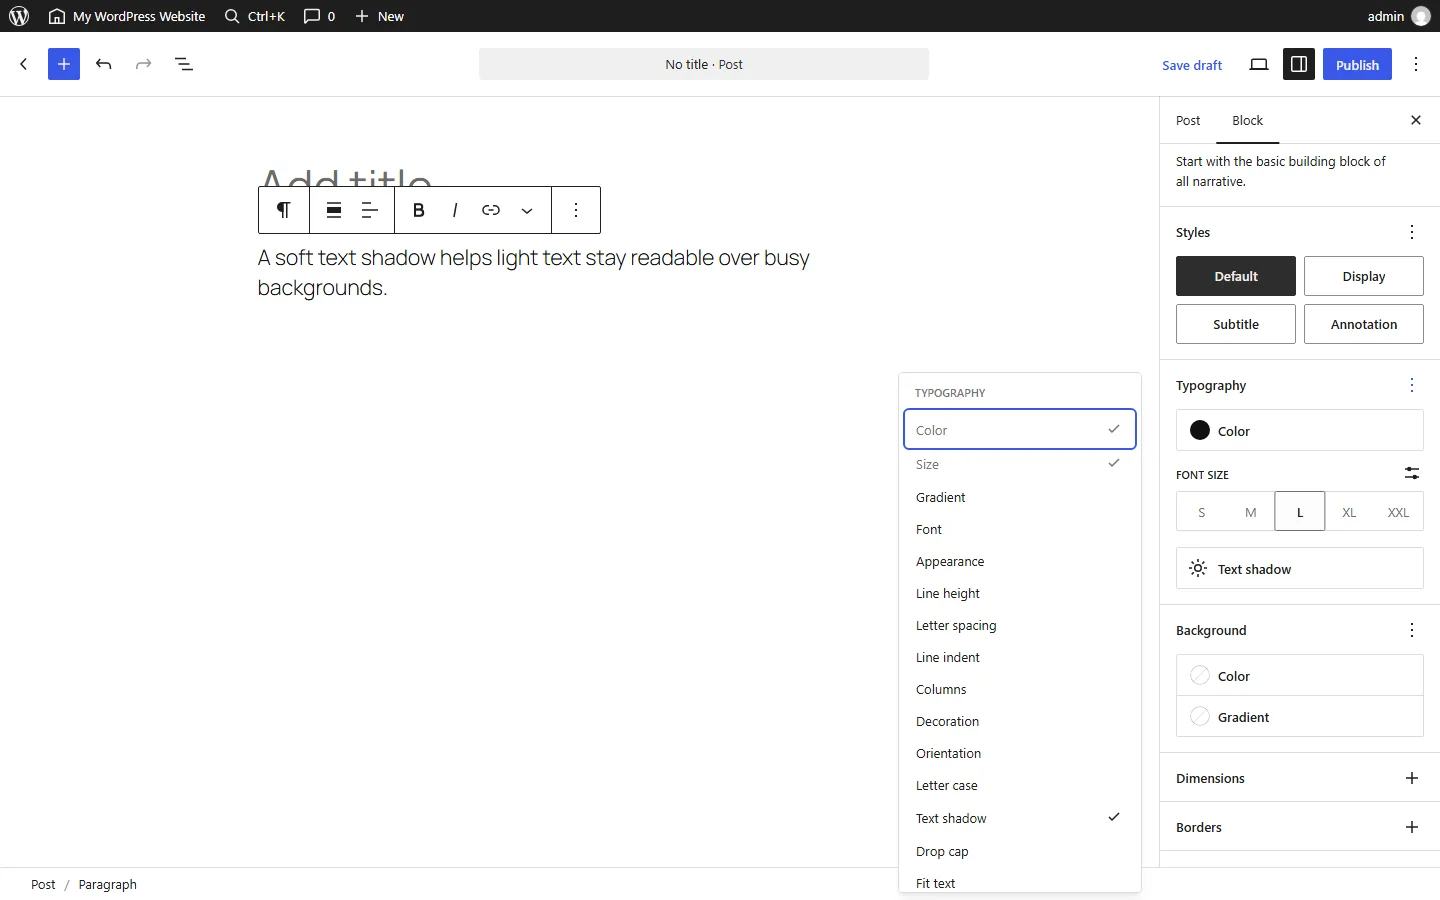Open Background Gradient swatch
This screenshot has height=900, width=1440.
[1300, 717]
